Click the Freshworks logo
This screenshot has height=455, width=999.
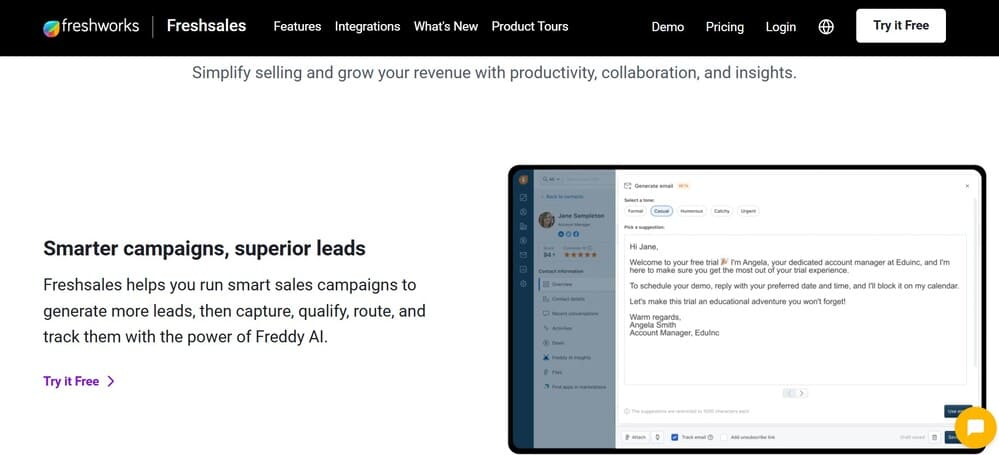[x=90, y=27]
